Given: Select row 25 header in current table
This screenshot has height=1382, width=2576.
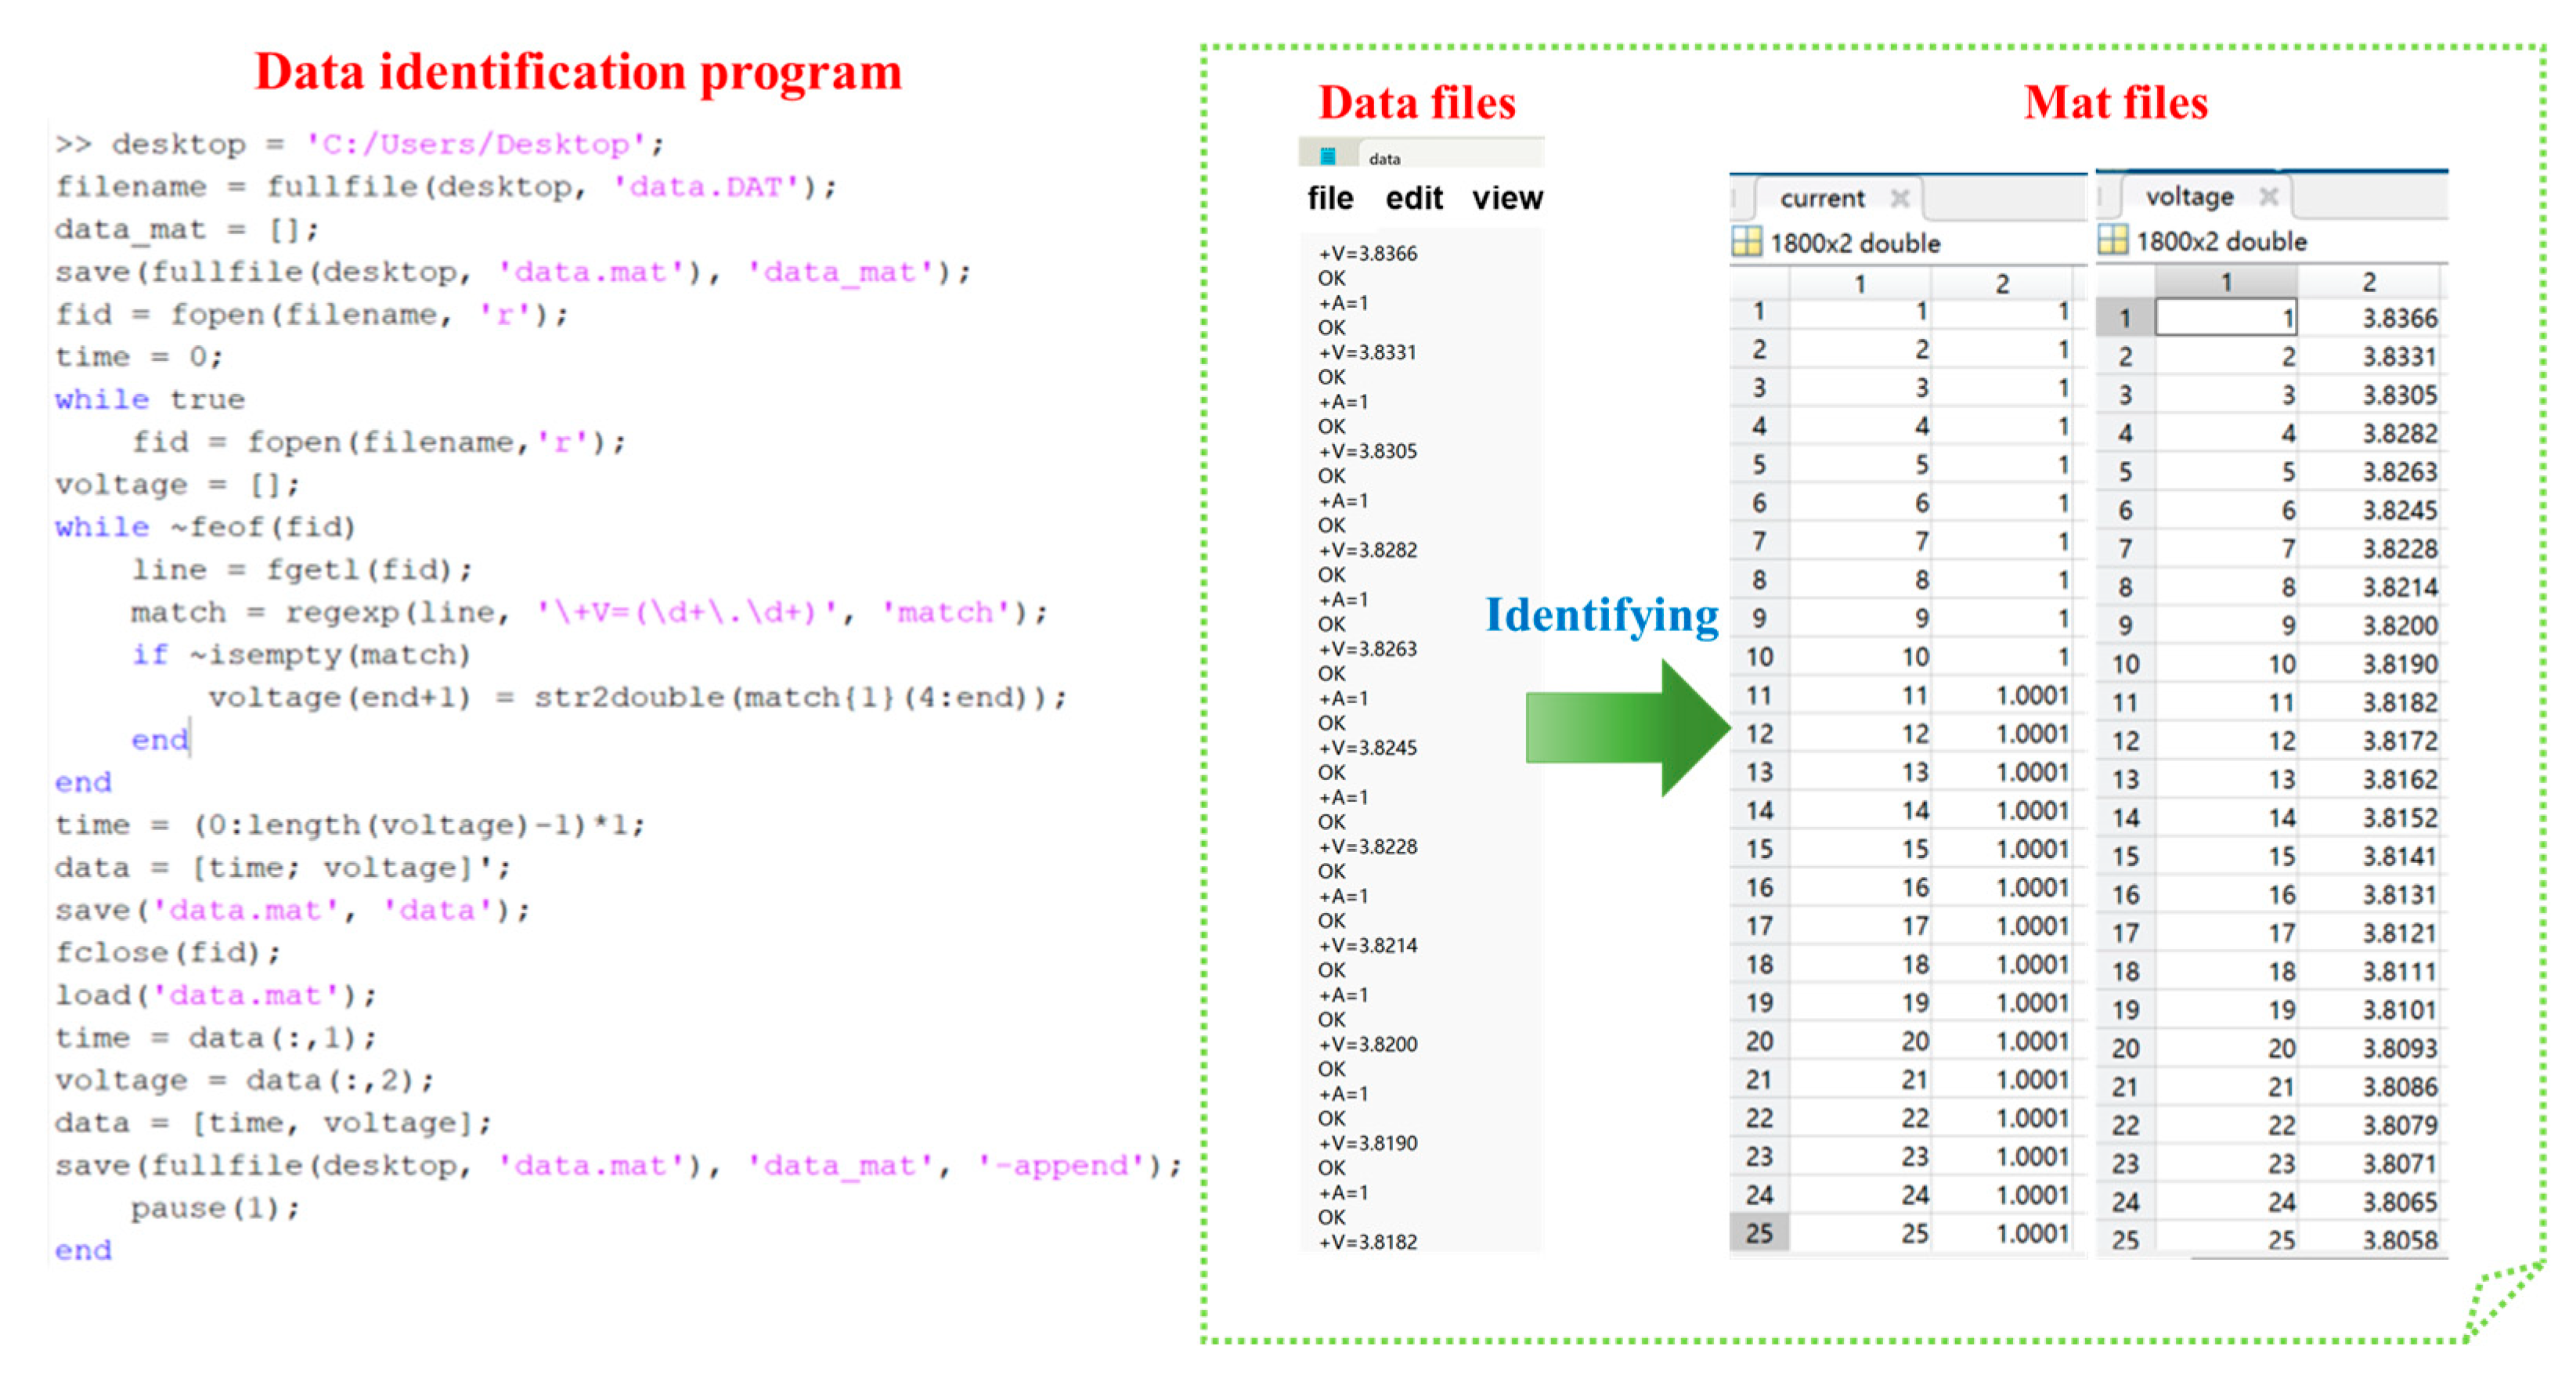Looking at the screenshot, I should pos(1759,1233).
